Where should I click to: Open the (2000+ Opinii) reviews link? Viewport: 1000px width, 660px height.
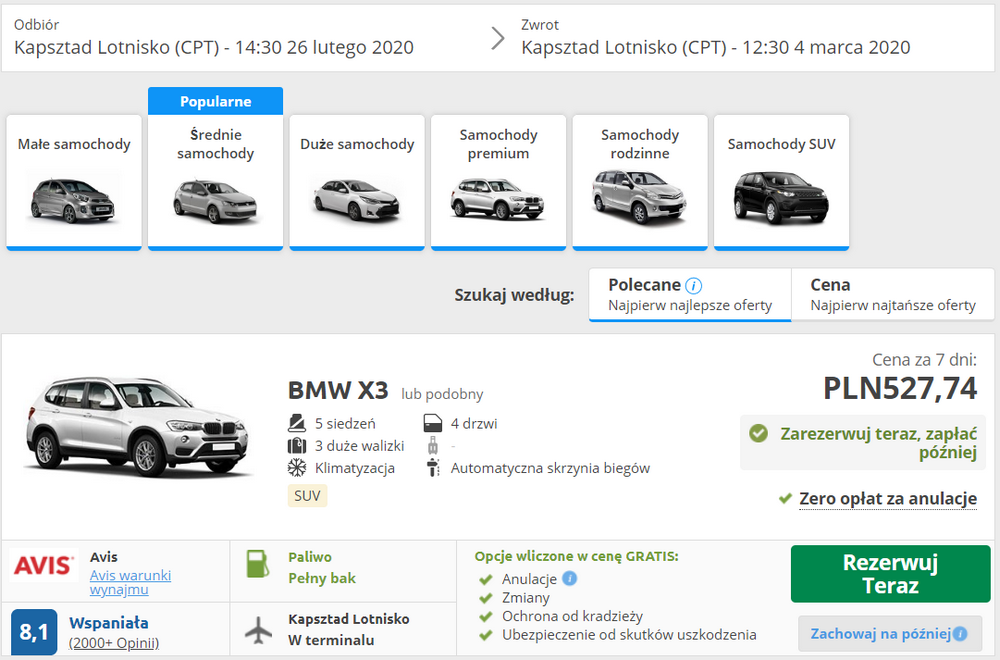point(114,643)
